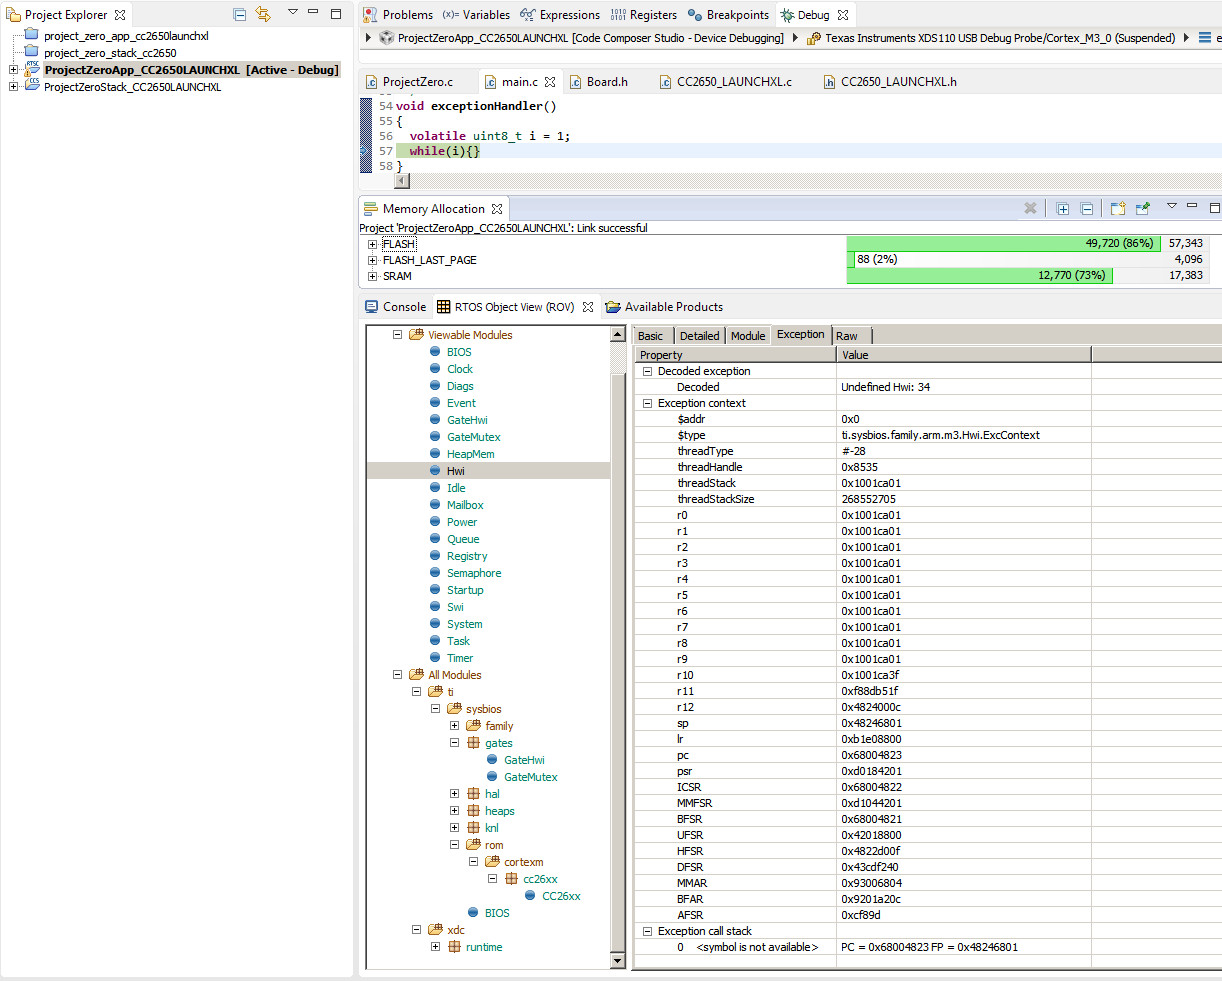Click the SRAM usage bar showing 73%
This screenshot has width=1222, height=981.
coord(979,275)
